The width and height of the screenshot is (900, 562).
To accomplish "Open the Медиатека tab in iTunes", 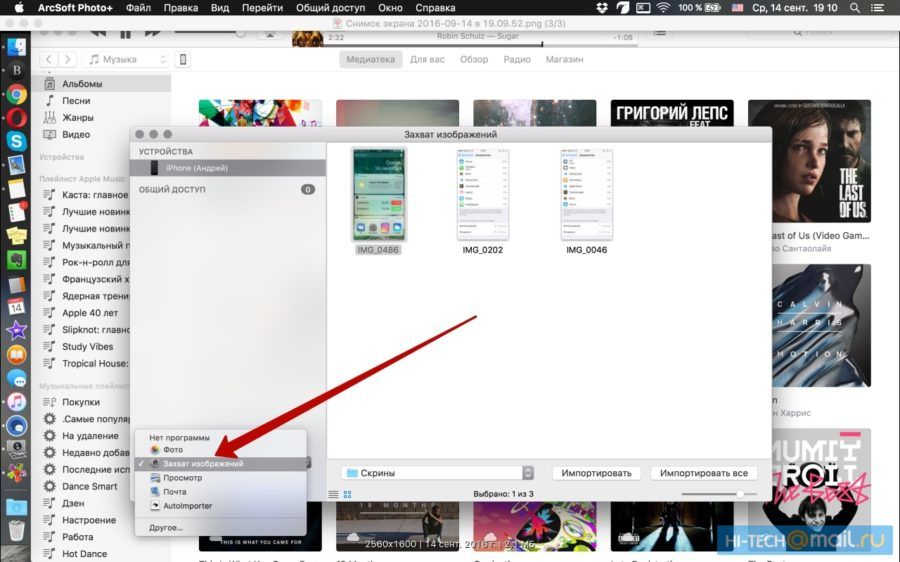I will 370,59.
